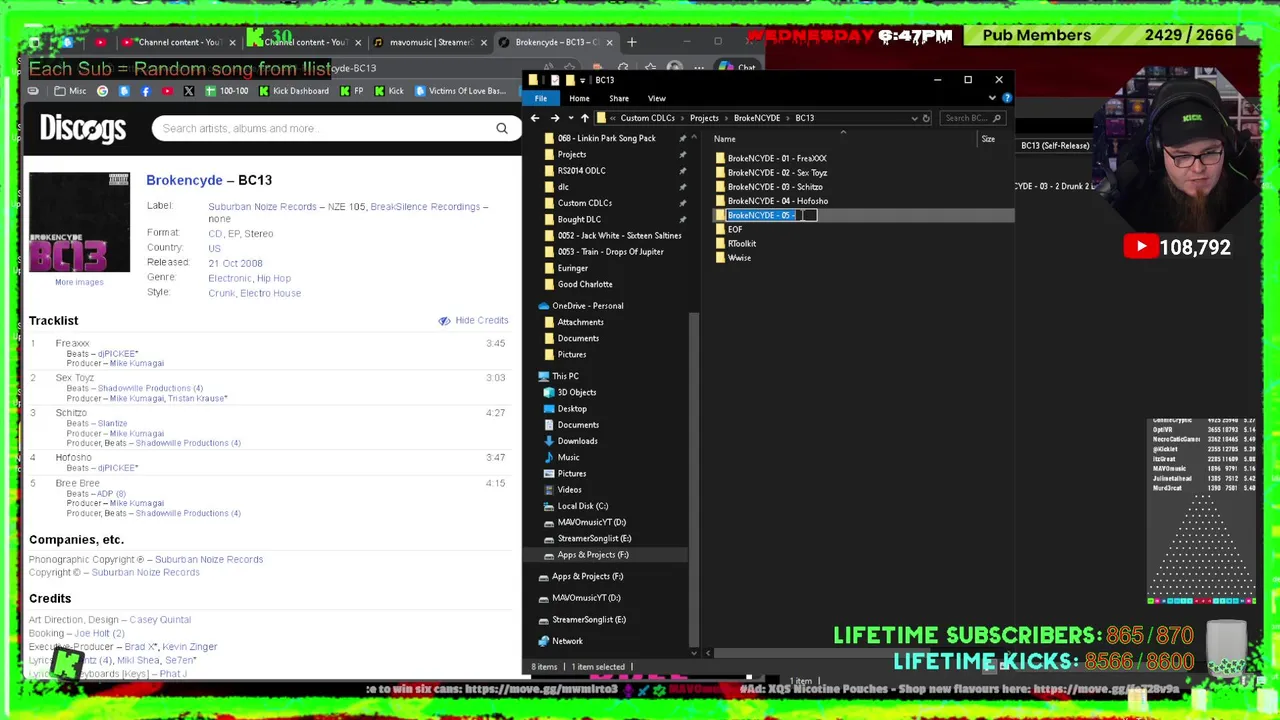Open Music under This PC
1280x720 pixels.
point(568,457)
